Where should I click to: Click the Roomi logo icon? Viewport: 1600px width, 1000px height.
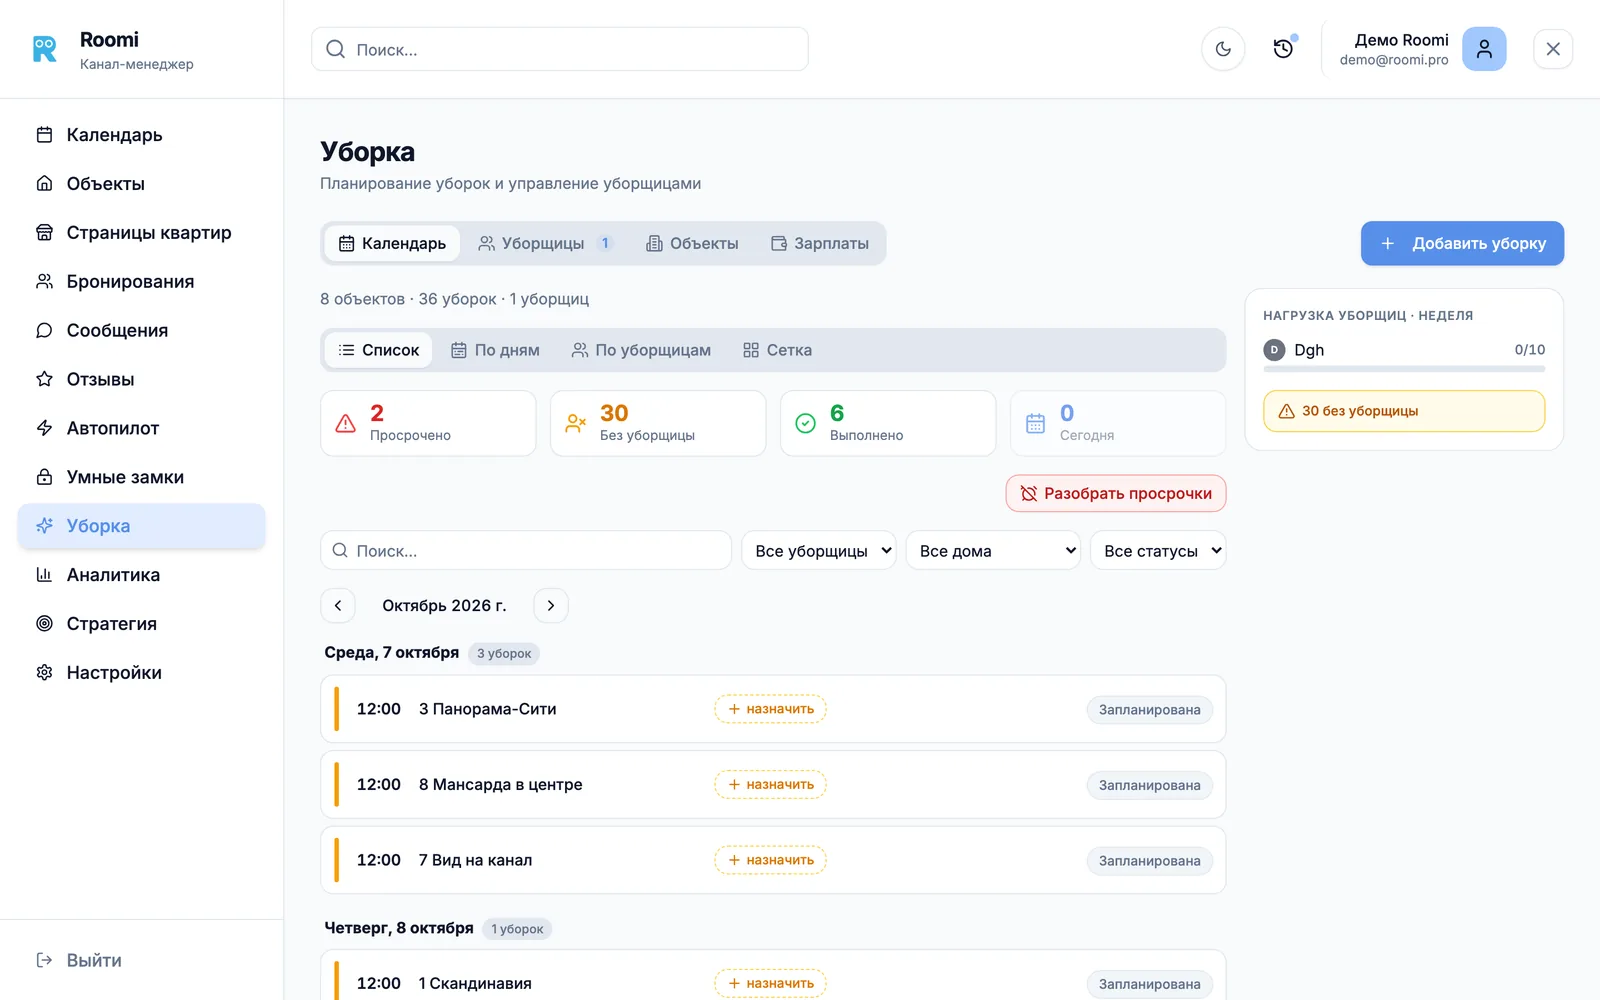pos(45,49)
